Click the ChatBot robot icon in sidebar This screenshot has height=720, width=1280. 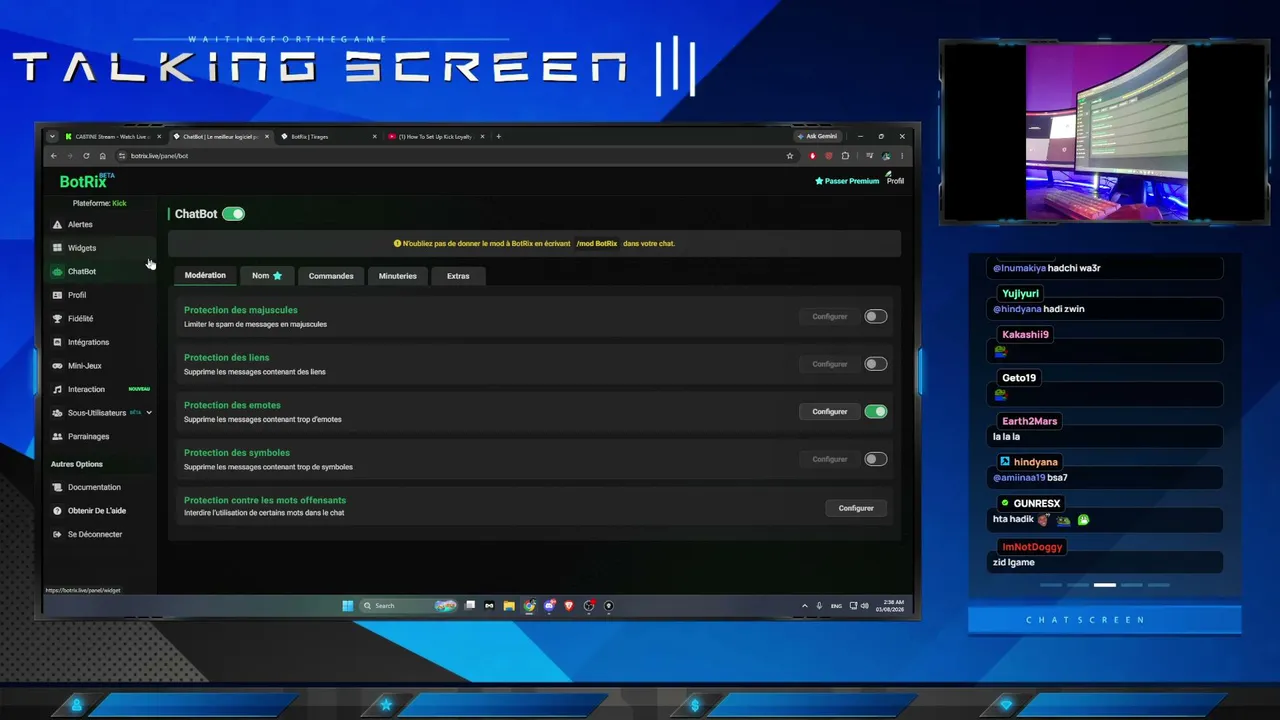[x=57, y=272]
